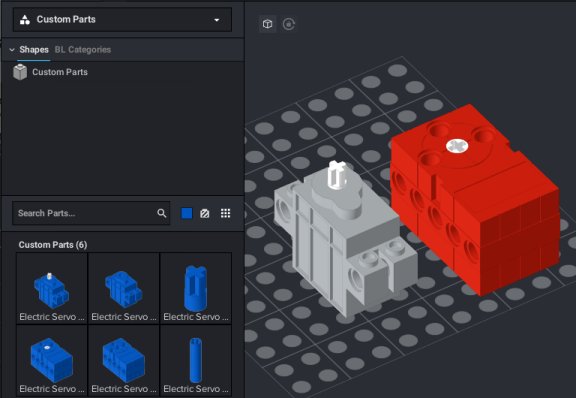Image resolution: width=576 pixels, height=398 pixels.
Task: Switch to the BL Categories tab
Action: coord(83,50)
